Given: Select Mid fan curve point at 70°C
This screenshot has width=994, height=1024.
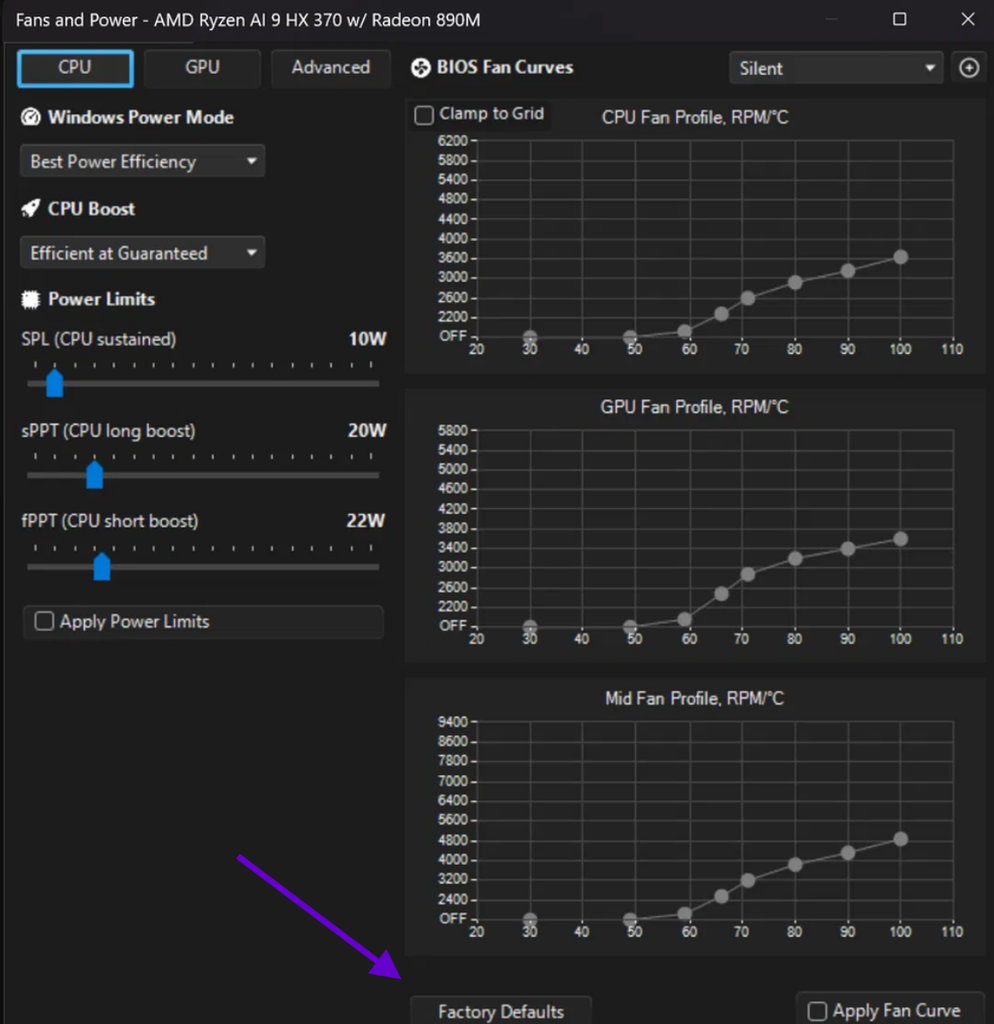Looking at the screenshot, I should click(x=748, y=881).
